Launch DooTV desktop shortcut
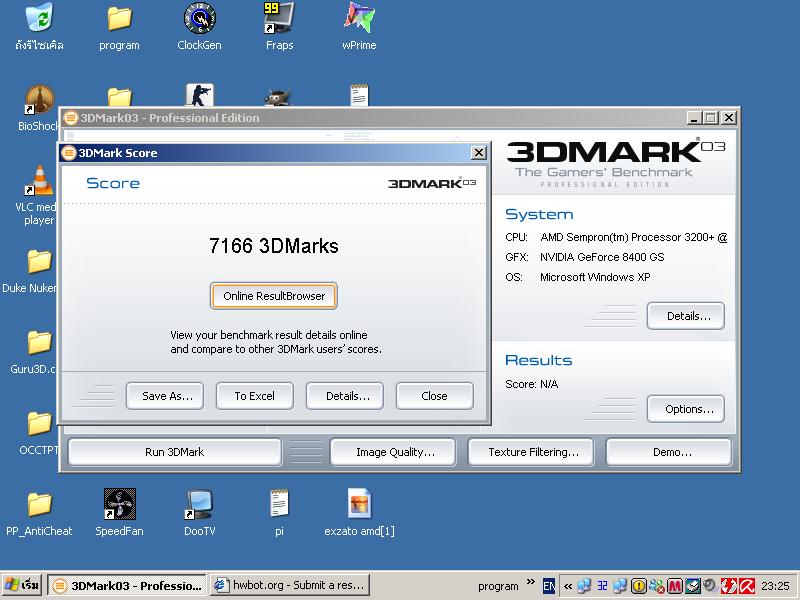 coord(199,504)
